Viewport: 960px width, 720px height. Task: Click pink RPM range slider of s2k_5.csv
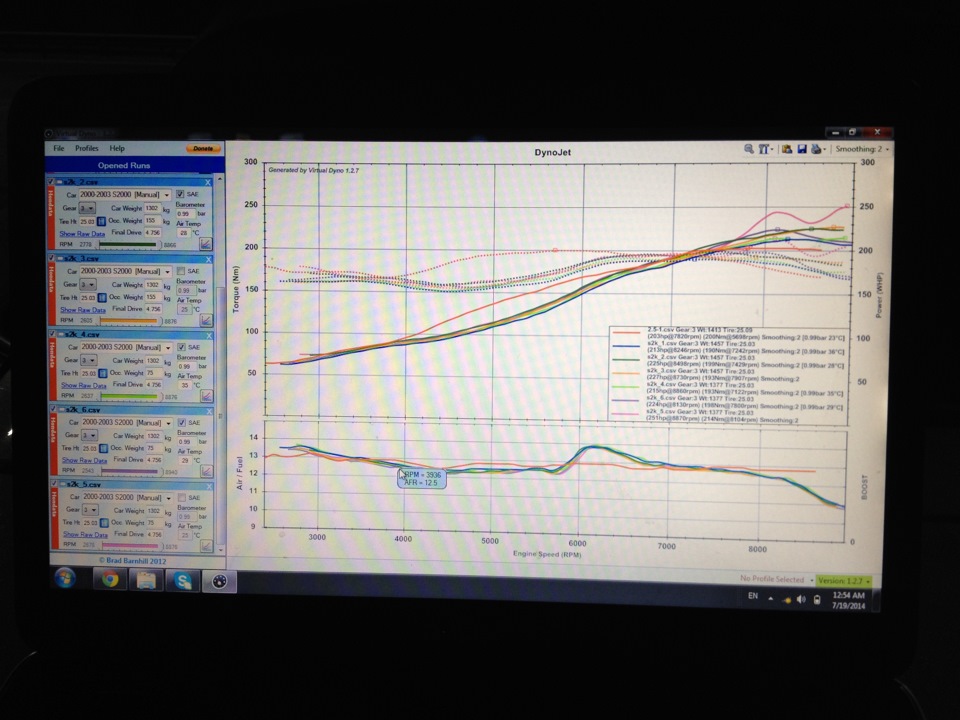point(131,546)
